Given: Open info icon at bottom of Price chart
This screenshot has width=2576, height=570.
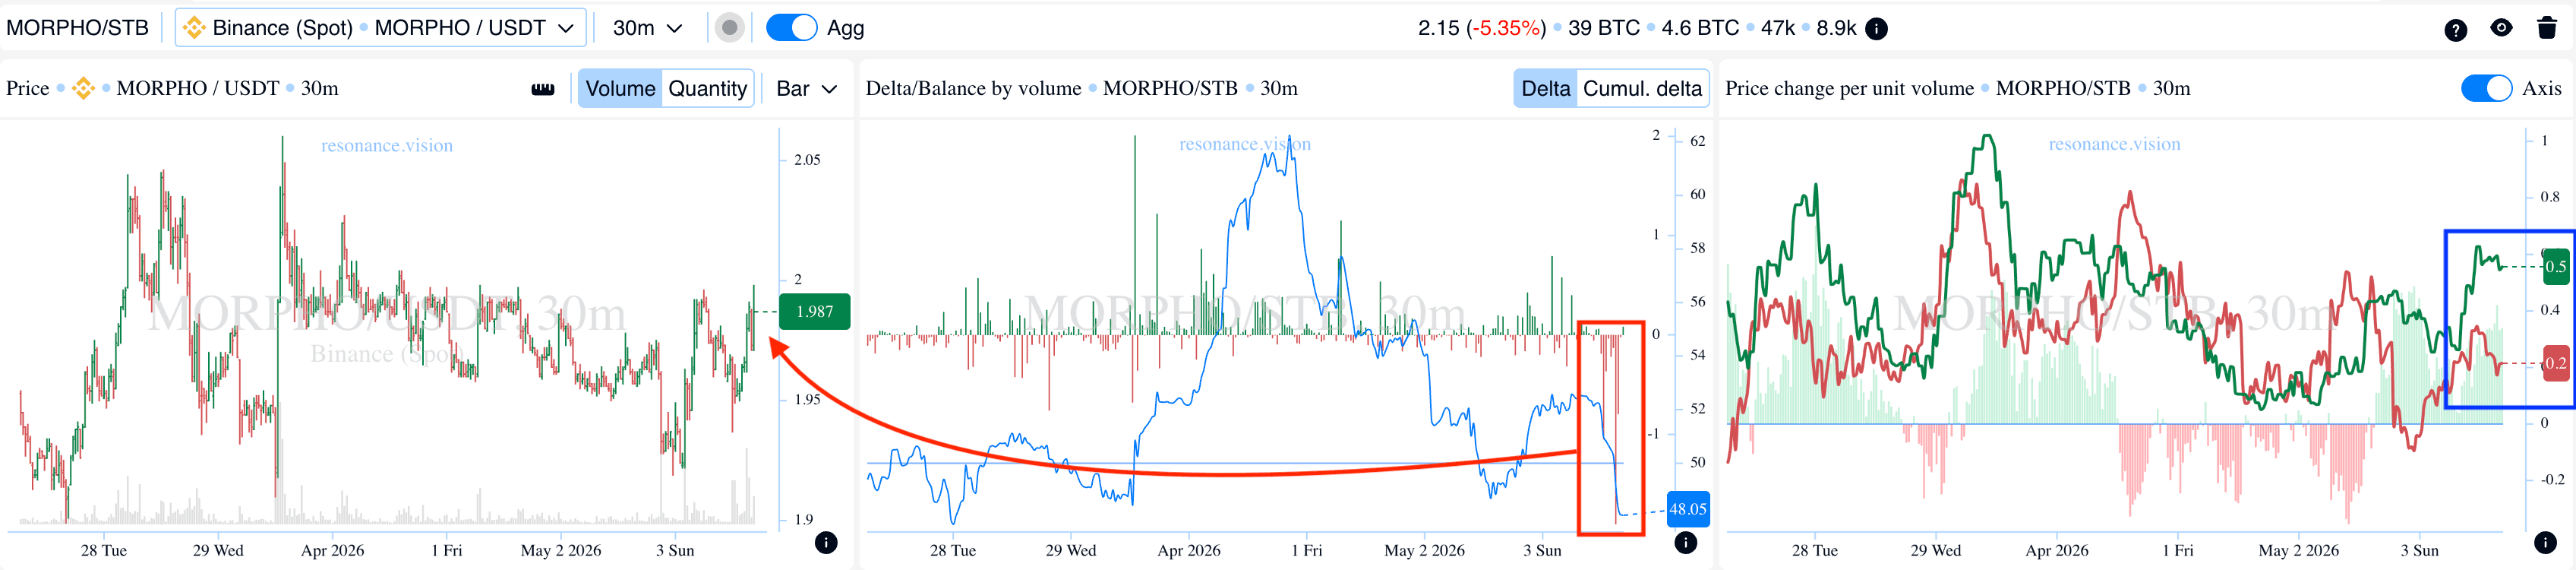Looking at the screenshot, I should point(826,542).
